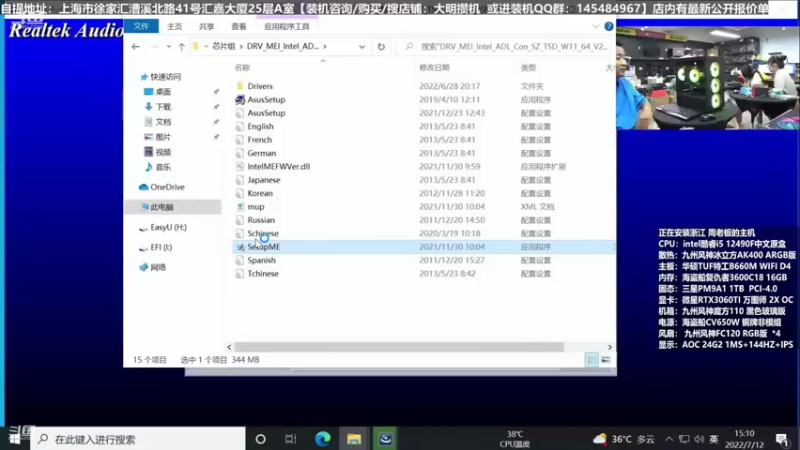This screenshot has width=800, height=450.
Task: Open File Explorer taskbar icon
Action: (354, 439)
